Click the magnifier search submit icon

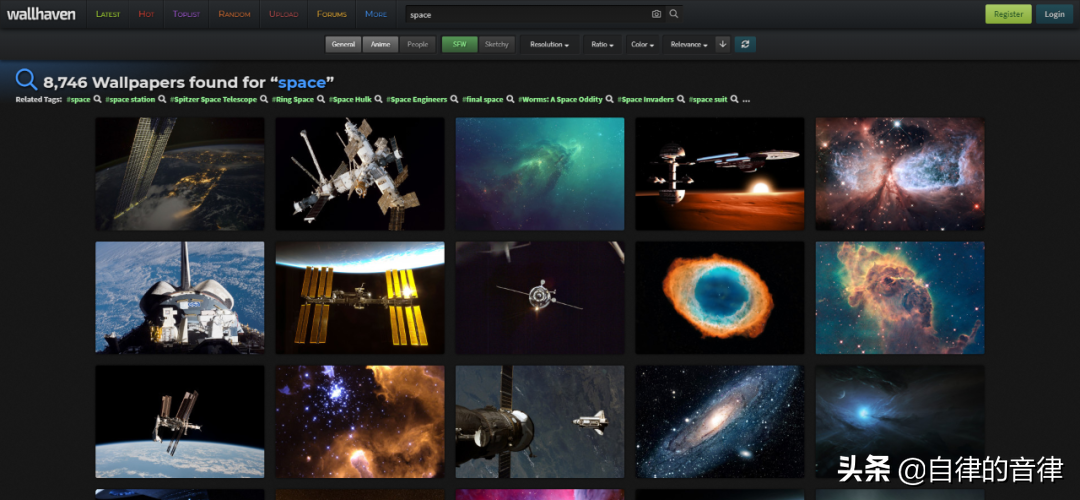pos(674,14)
